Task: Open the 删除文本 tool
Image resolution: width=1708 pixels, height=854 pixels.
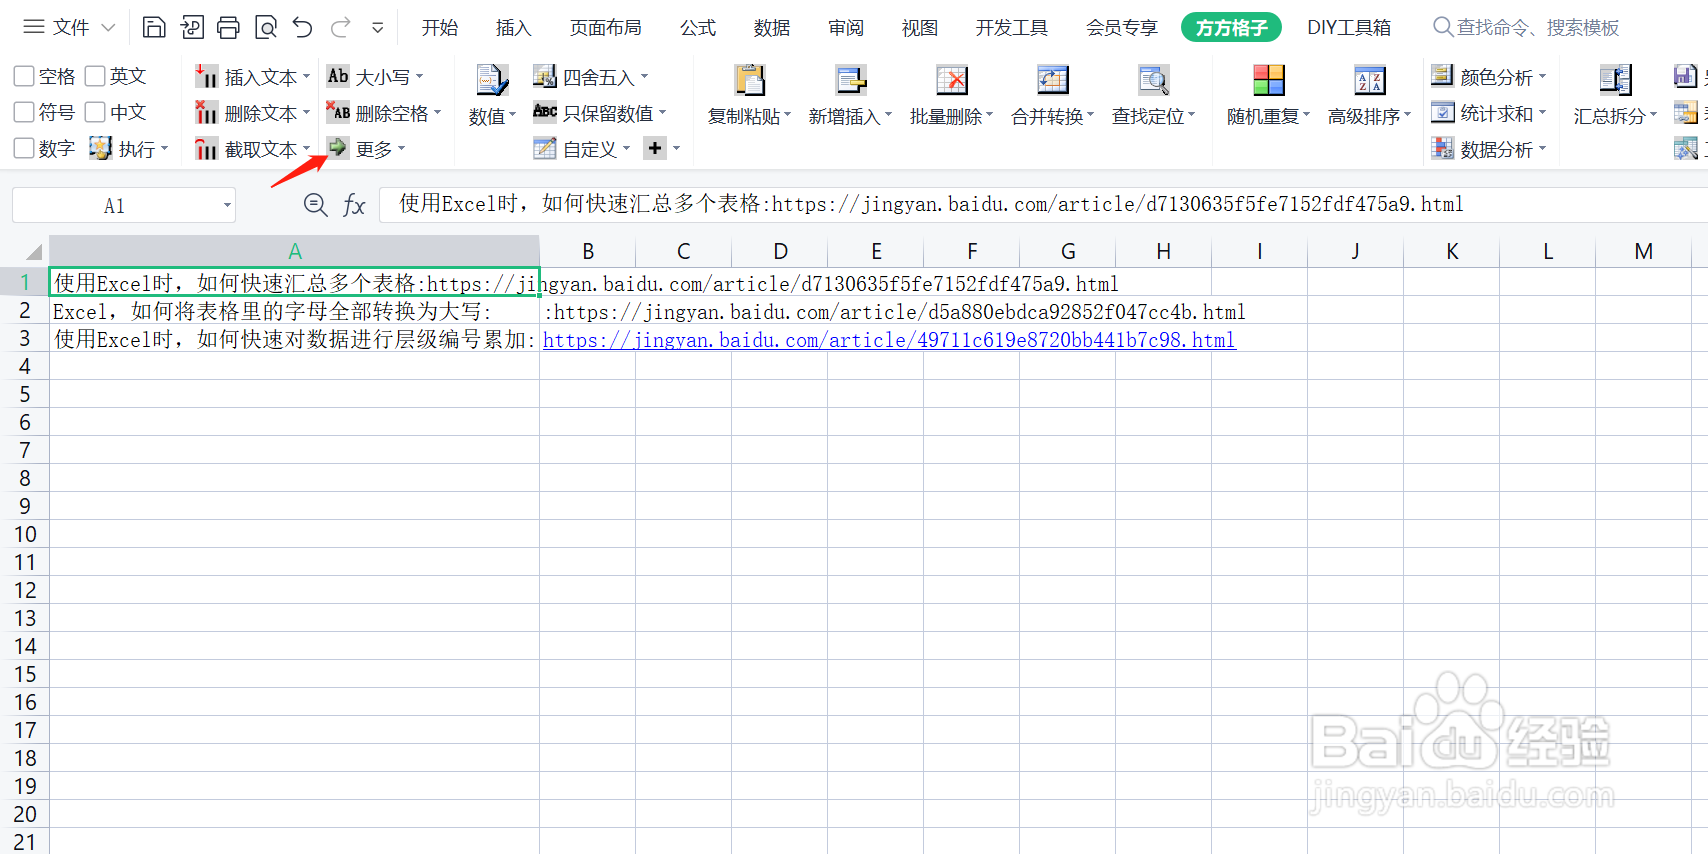Action: coord(252,113)
